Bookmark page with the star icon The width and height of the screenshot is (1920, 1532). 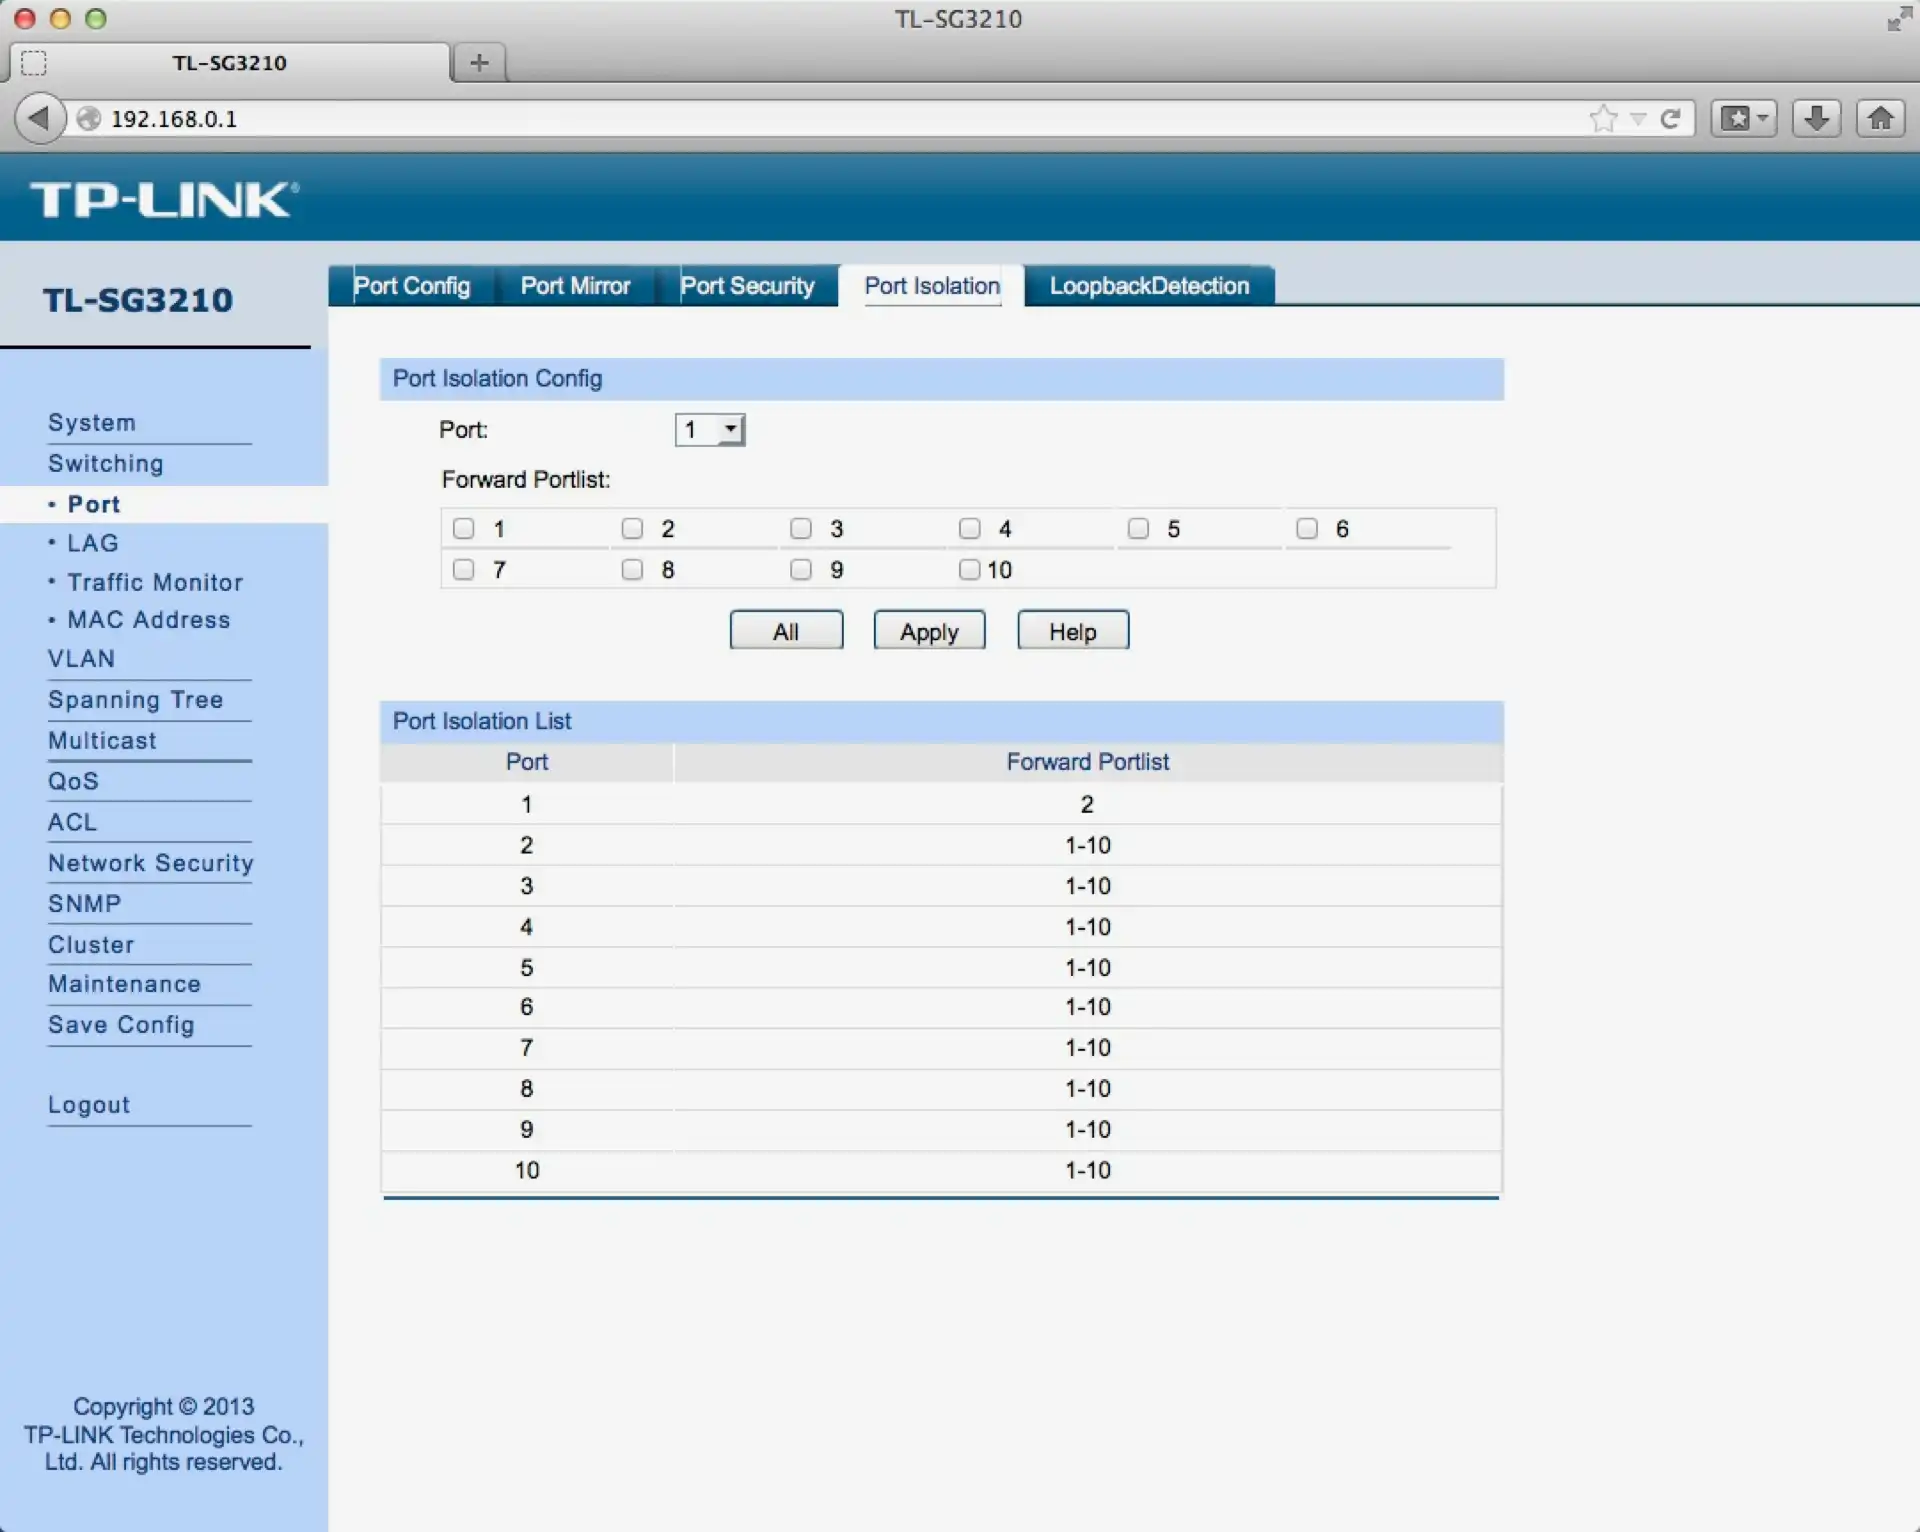(x=1603, y=119)
